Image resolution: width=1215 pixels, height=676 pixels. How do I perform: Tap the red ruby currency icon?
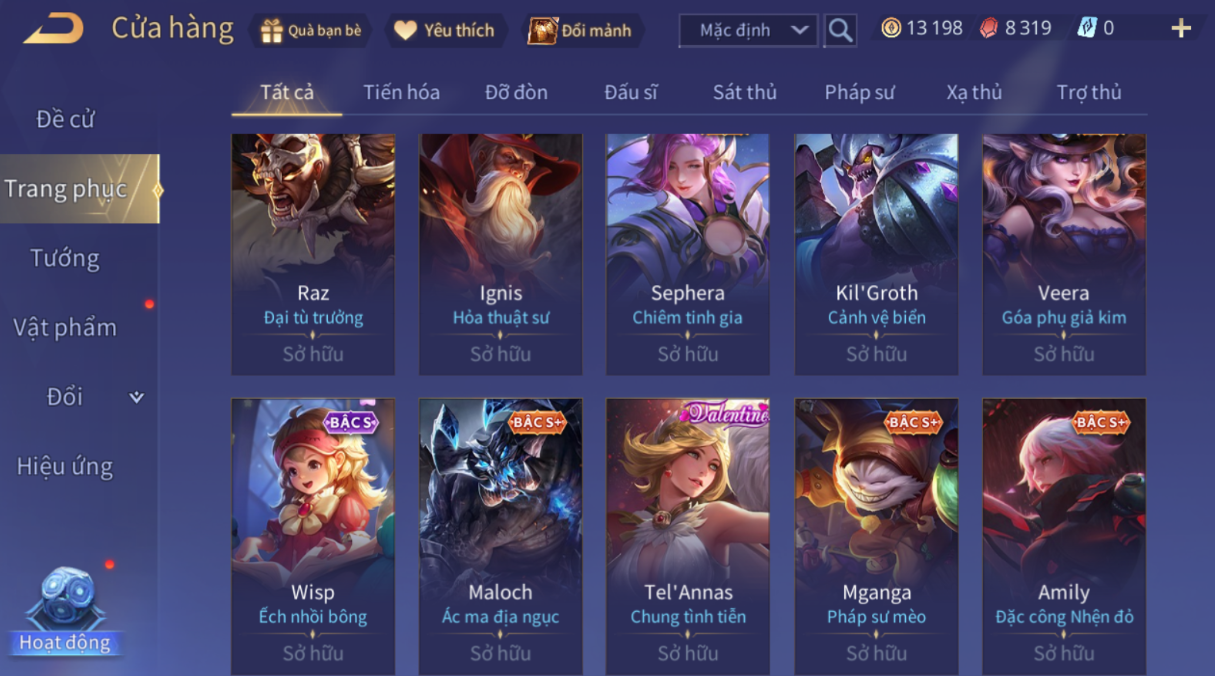pos(989,28)
